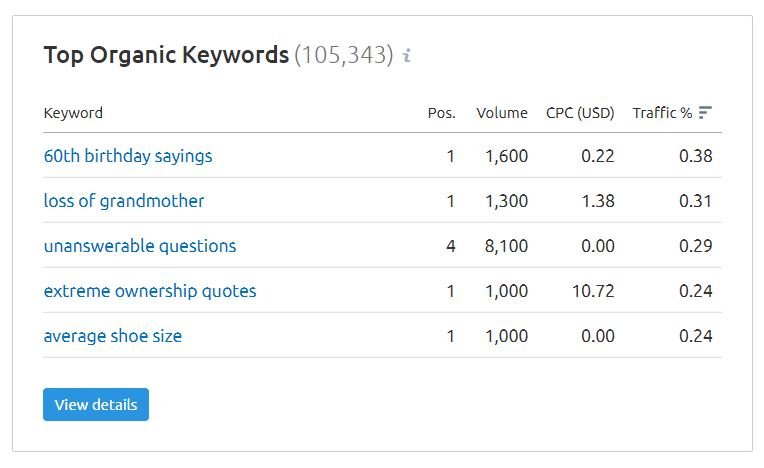The width and height of the screenshot is (764, 468).
Task: Click the Keyword column header
Action: click(x=73, y=113)
